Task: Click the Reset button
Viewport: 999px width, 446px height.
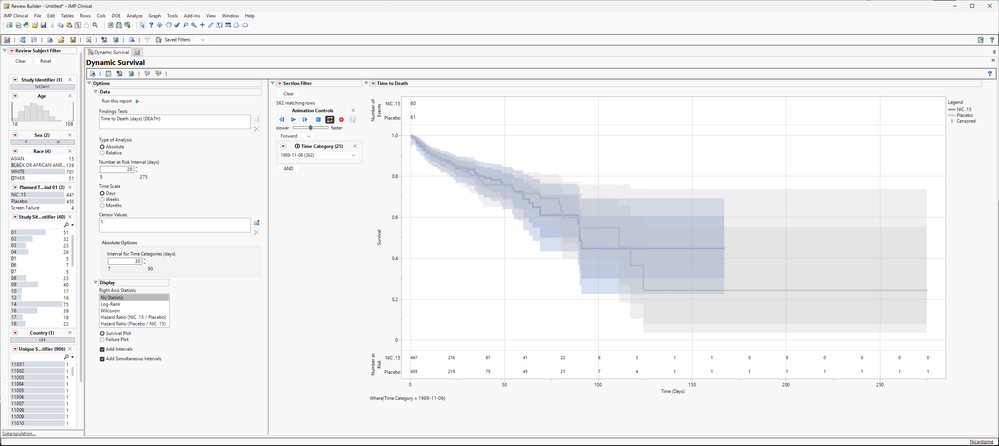Action: (45, 61)
